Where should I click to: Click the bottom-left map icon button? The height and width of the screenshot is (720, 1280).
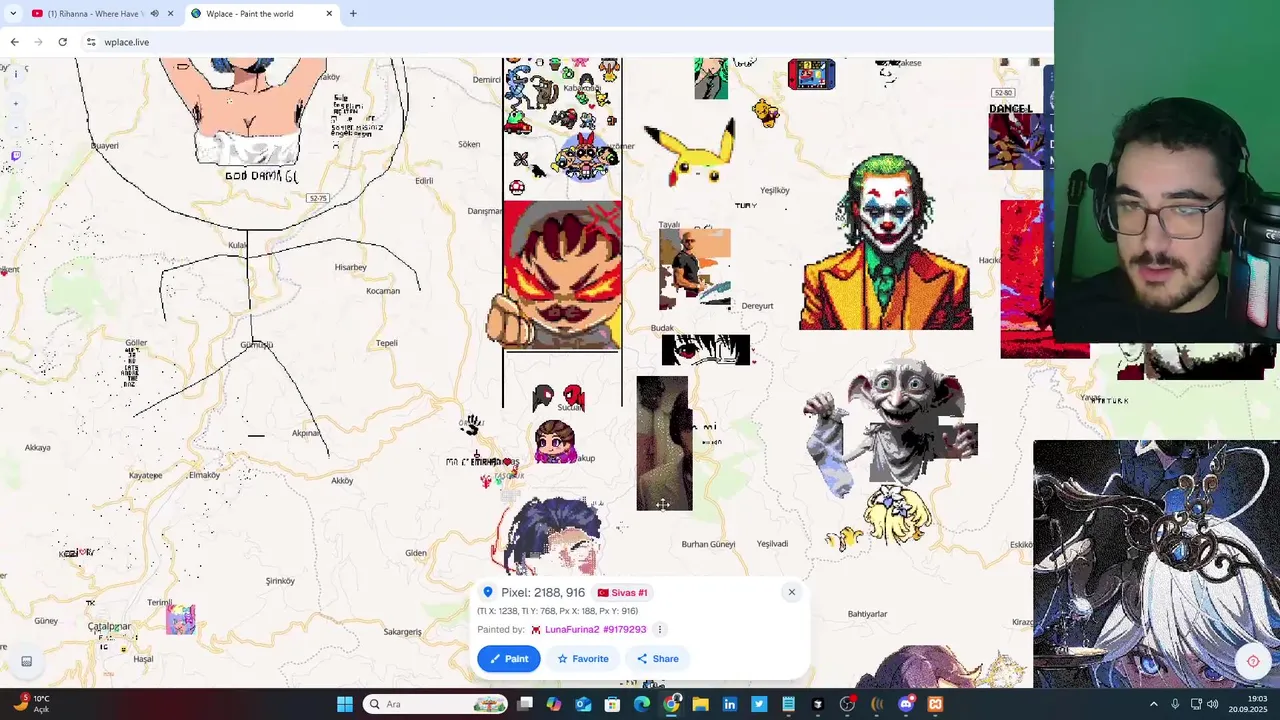pyautogui.click(x=27, y=661)
